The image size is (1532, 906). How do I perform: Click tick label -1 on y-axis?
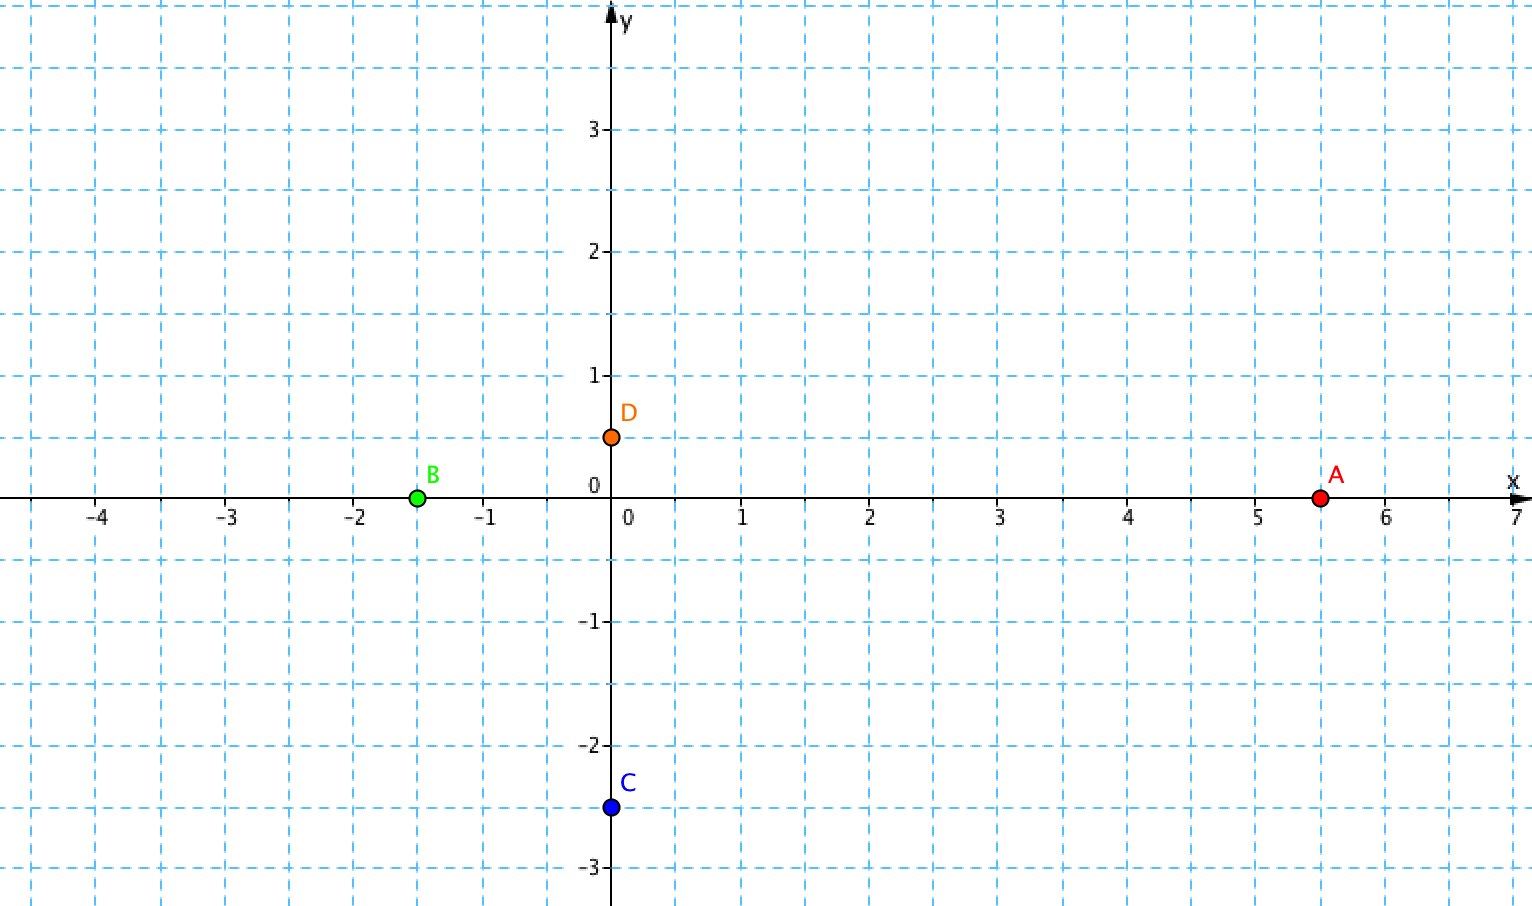tap(590, 622)
